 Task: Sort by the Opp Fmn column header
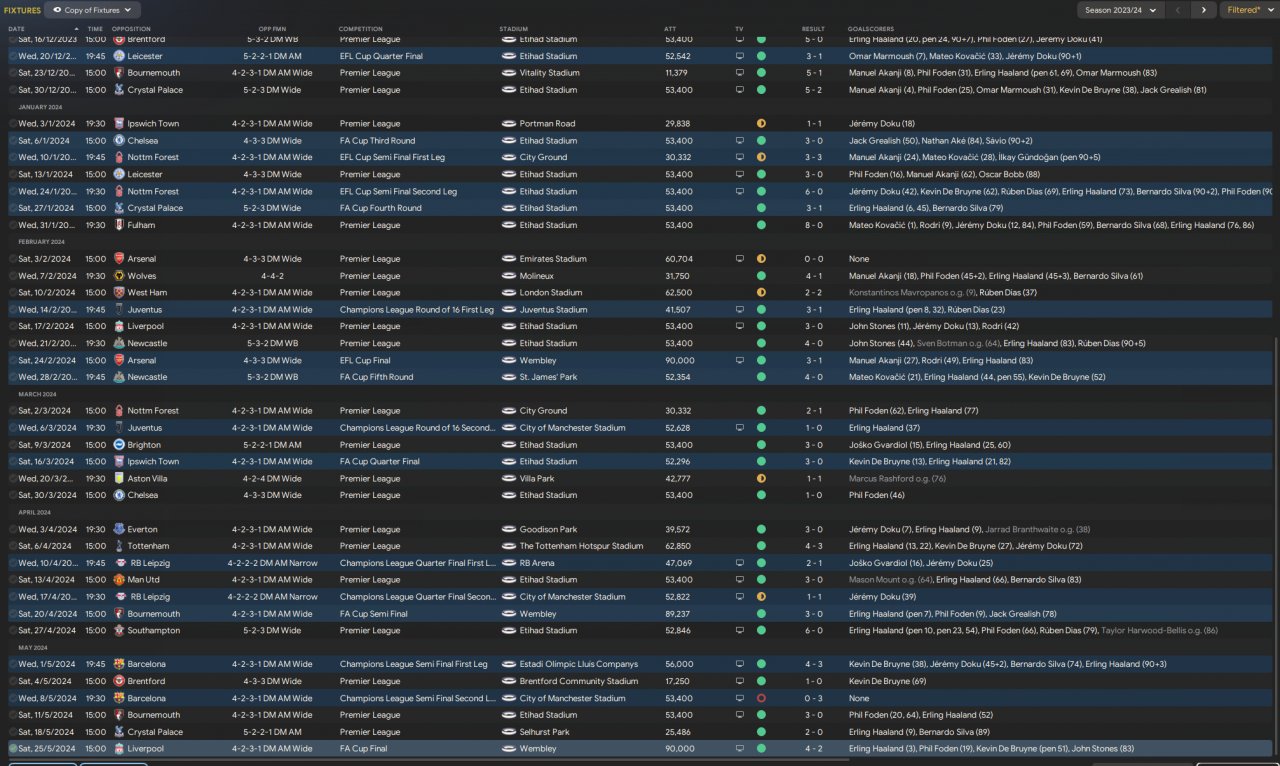coord(272,29)
